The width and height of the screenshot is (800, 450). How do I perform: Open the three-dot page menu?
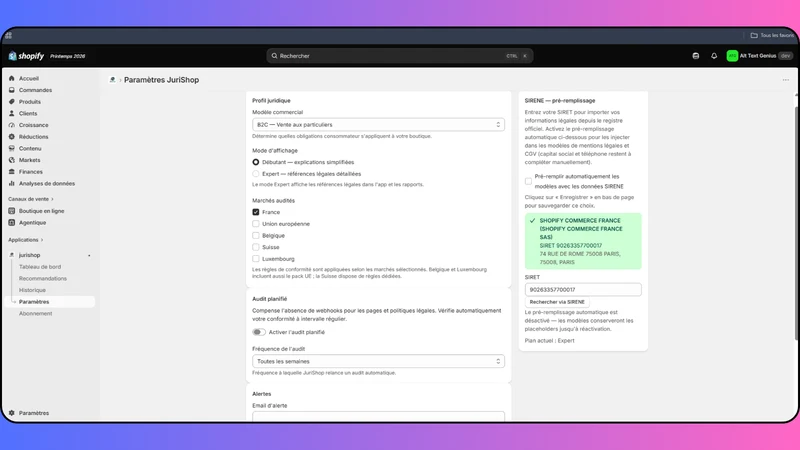tap(786, 80)
